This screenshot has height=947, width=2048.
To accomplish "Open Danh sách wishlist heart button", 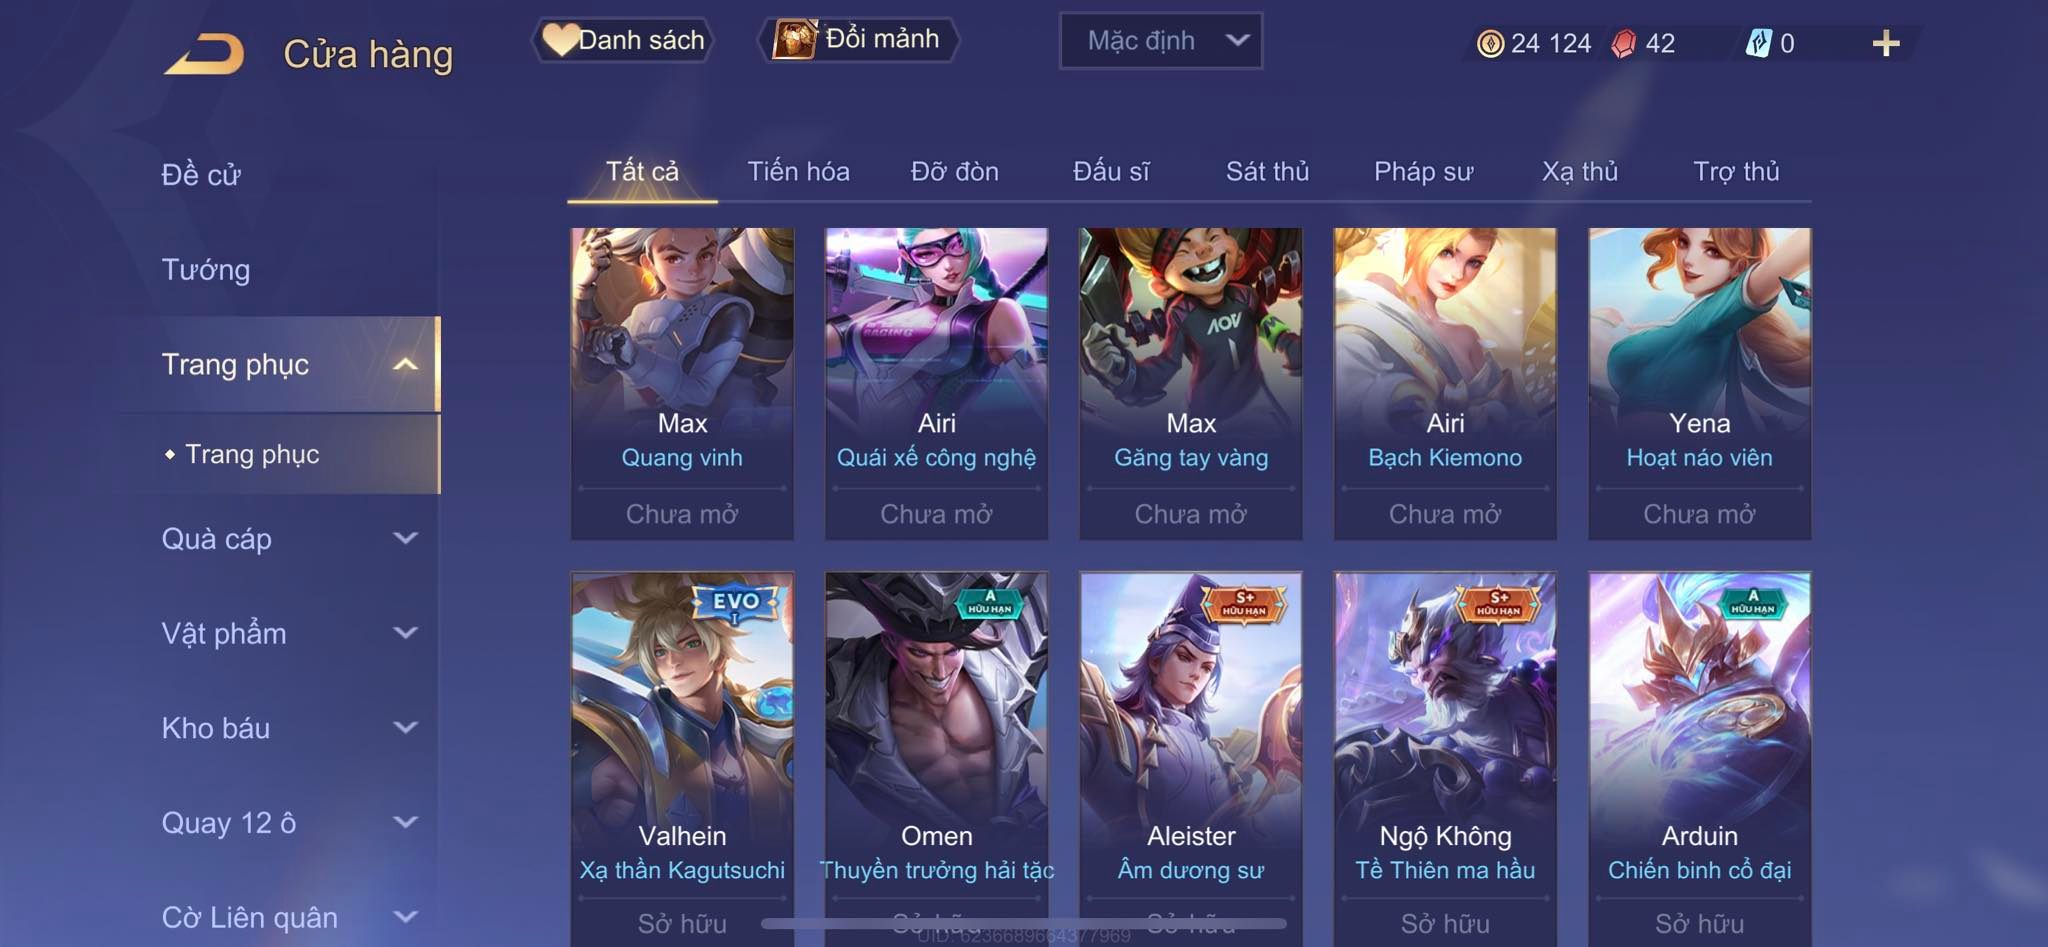I will pos(622,40).
